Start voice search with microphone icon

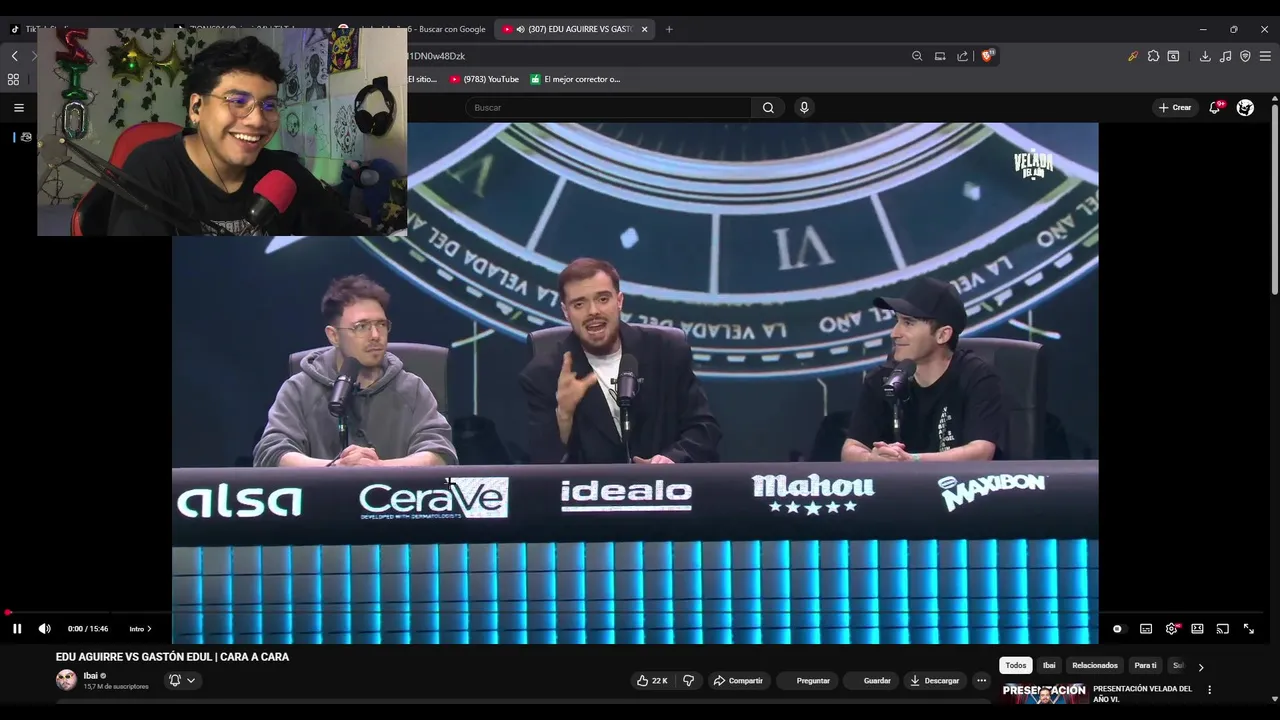804,108
